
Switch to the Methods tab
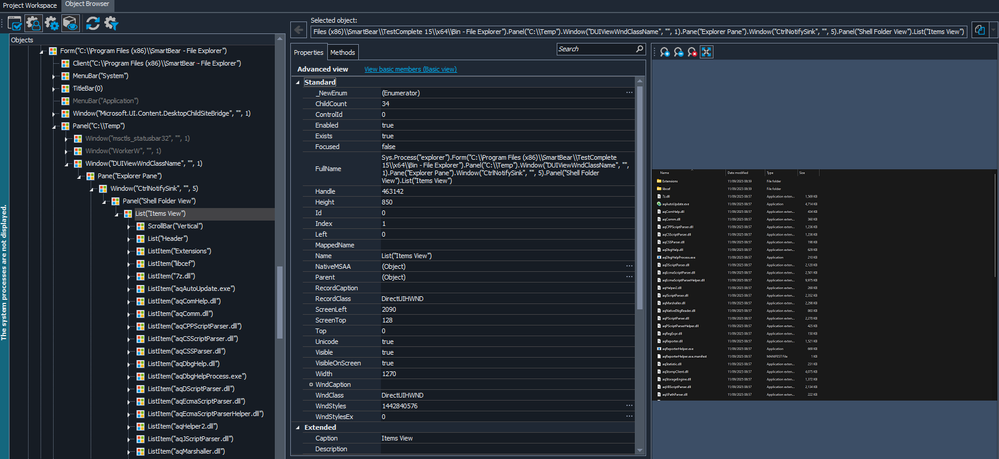(x=342, y=51)
